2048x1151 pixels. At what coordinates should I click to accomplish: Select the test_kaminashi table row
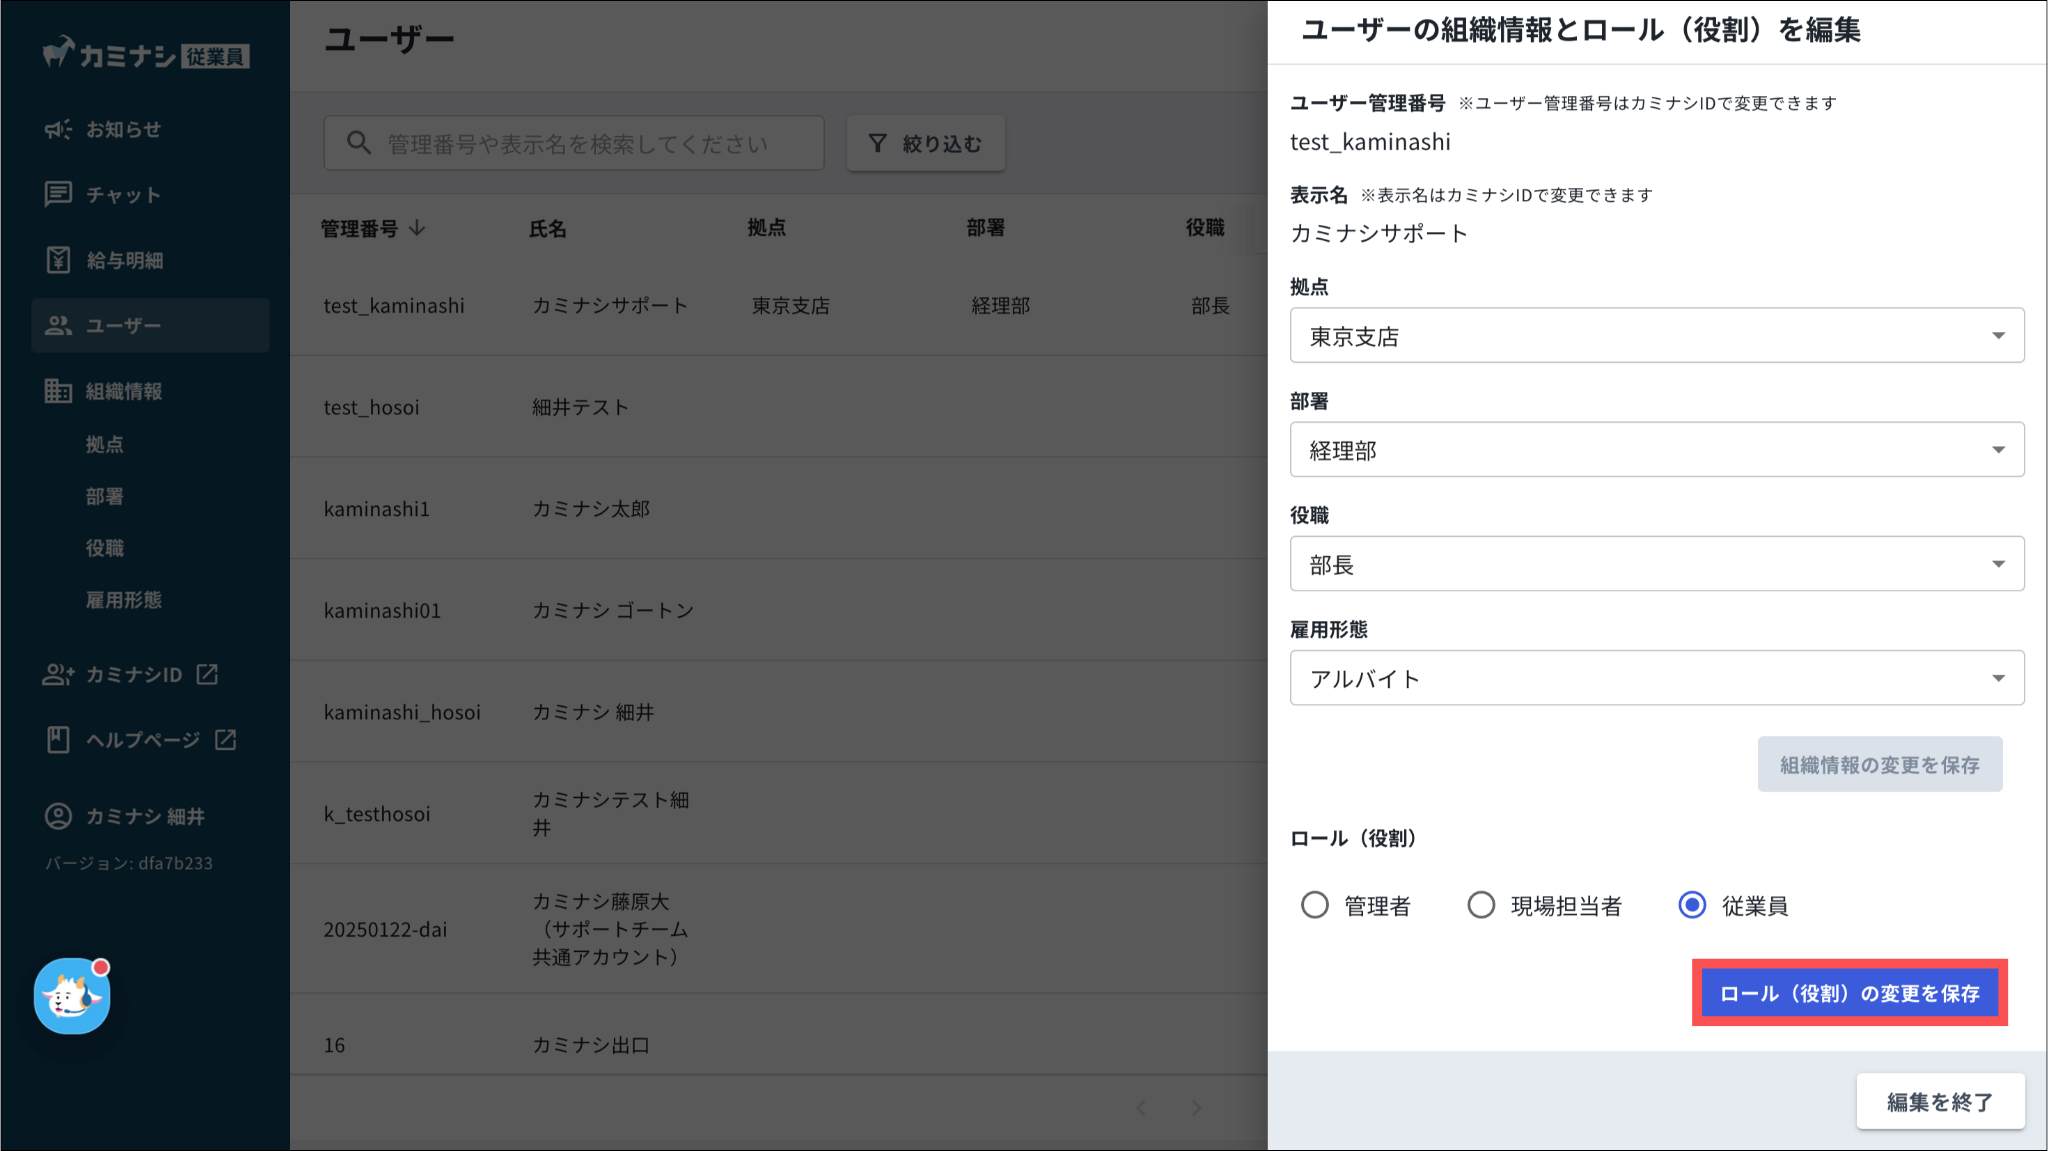coord(779,305)
